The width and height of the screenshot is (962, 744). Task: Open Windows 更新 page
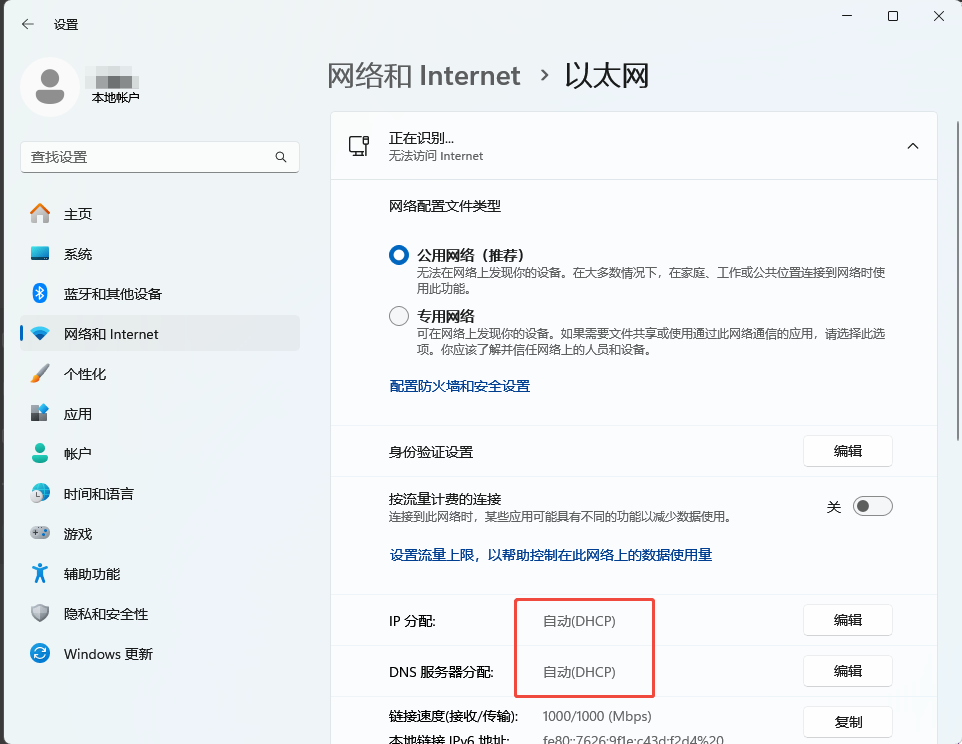160,653
